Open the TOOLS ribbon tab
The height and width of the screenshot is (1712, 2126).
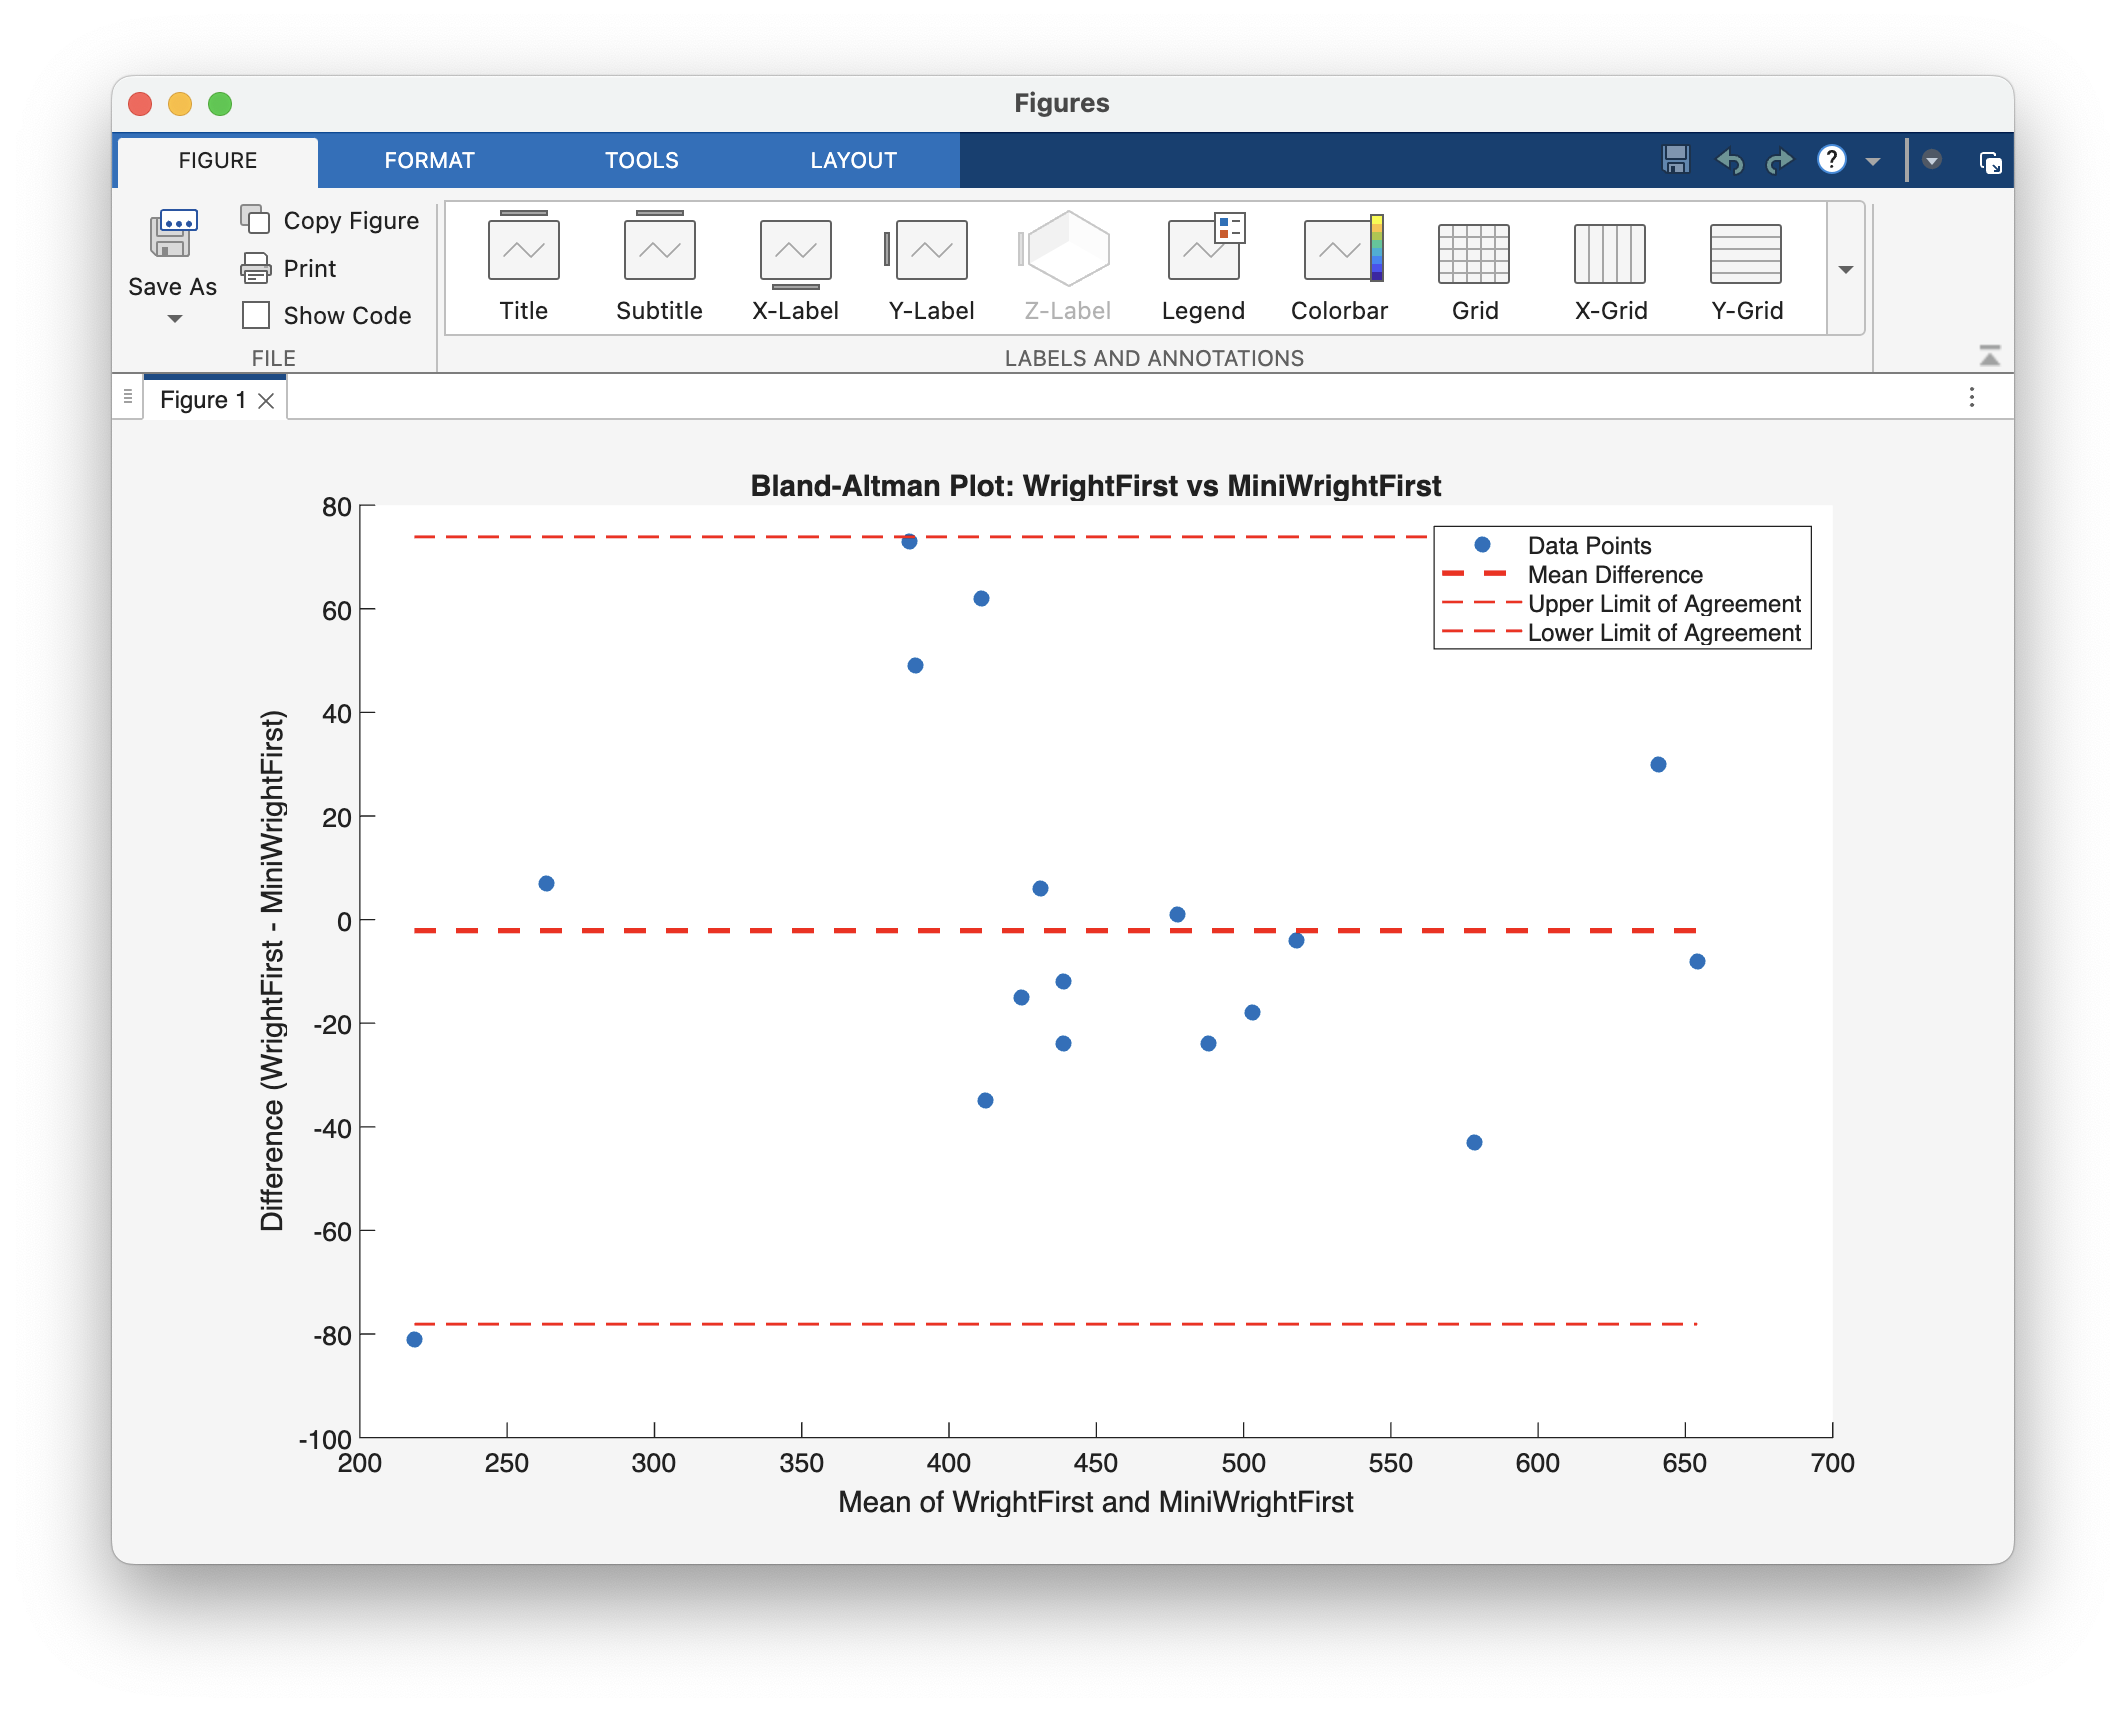point(641,160)
